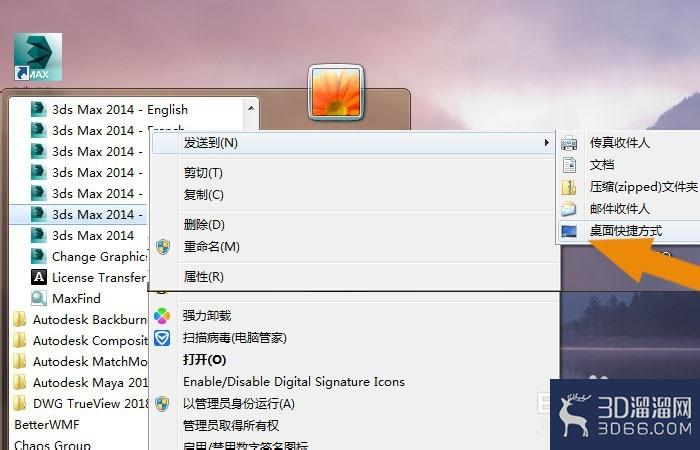The height and width of the screenshot is (450, 700).
Task: Choose 扫描病毒(电脑管家) scan option
Action: (234, 338)
